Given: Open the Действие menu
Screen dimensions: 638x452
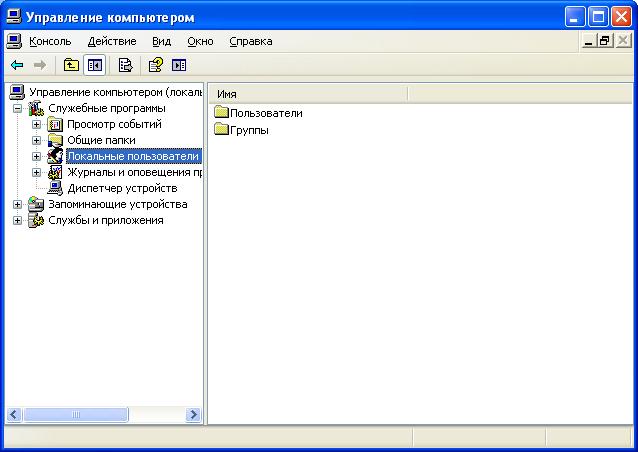Looking at the screenshot, I should pyautogui.click(x=112, y=41).
